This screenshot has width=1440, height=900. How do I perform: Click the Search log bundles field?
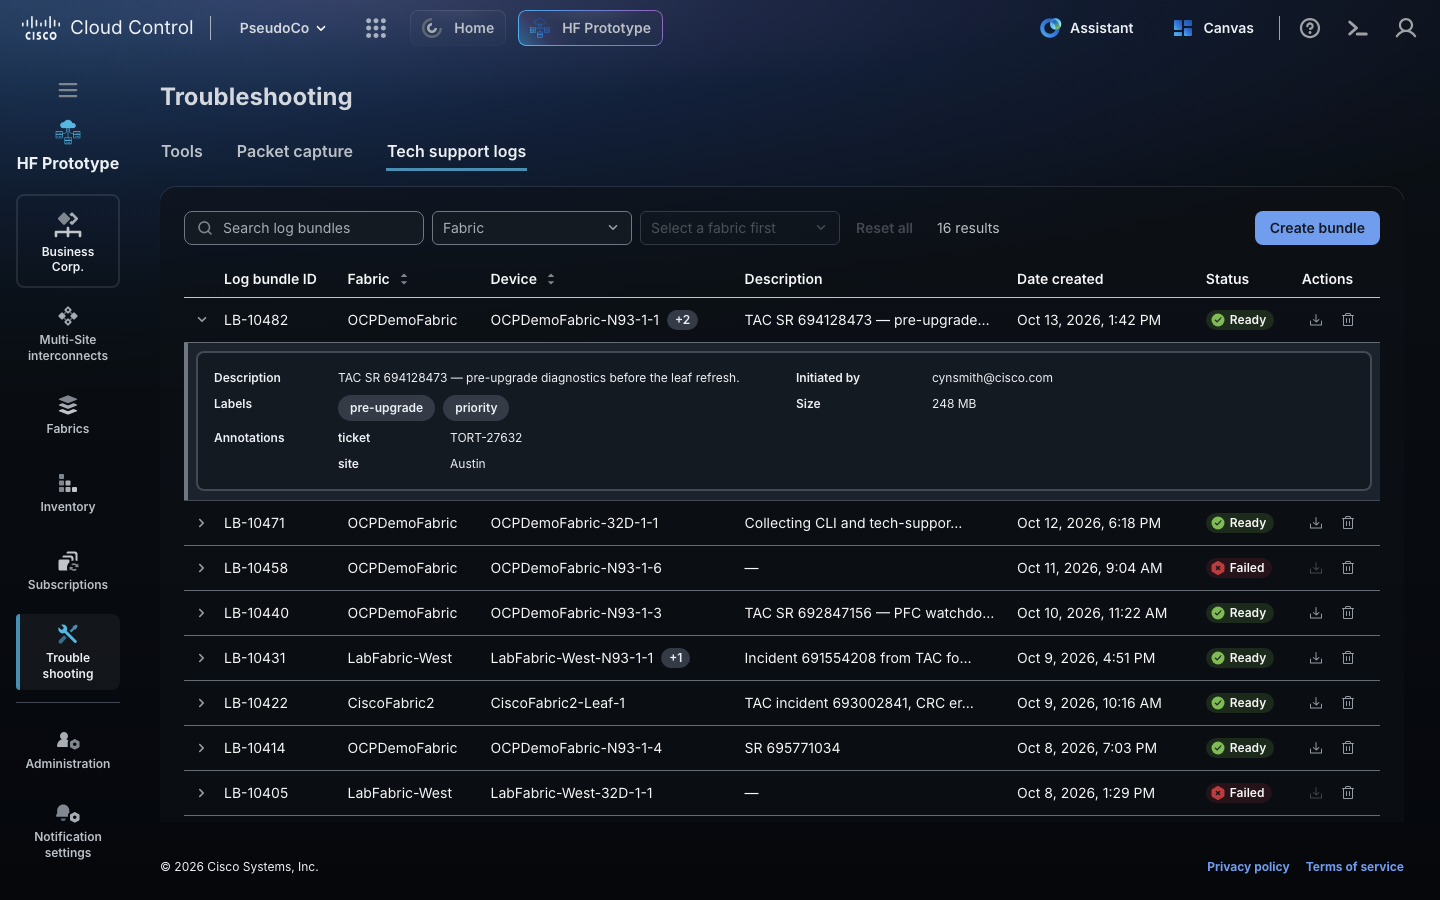click(304, 228)
